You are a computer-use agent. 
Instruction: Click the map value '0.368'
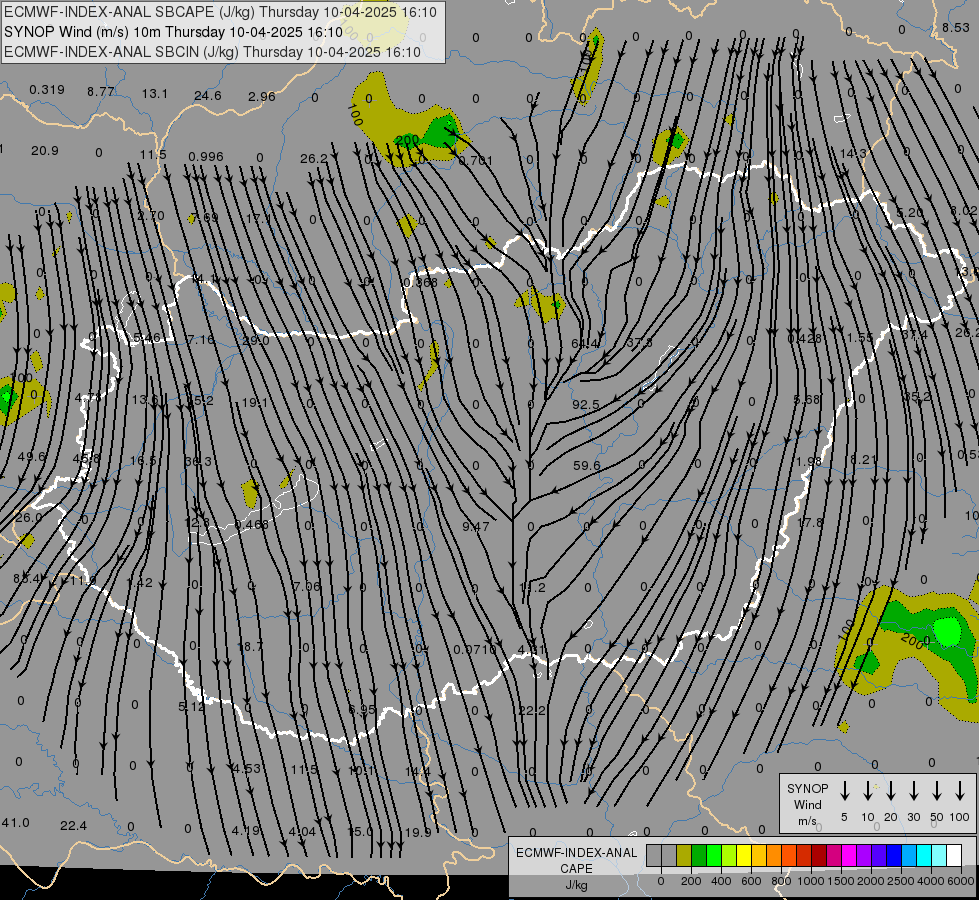[x=420, y=283]
